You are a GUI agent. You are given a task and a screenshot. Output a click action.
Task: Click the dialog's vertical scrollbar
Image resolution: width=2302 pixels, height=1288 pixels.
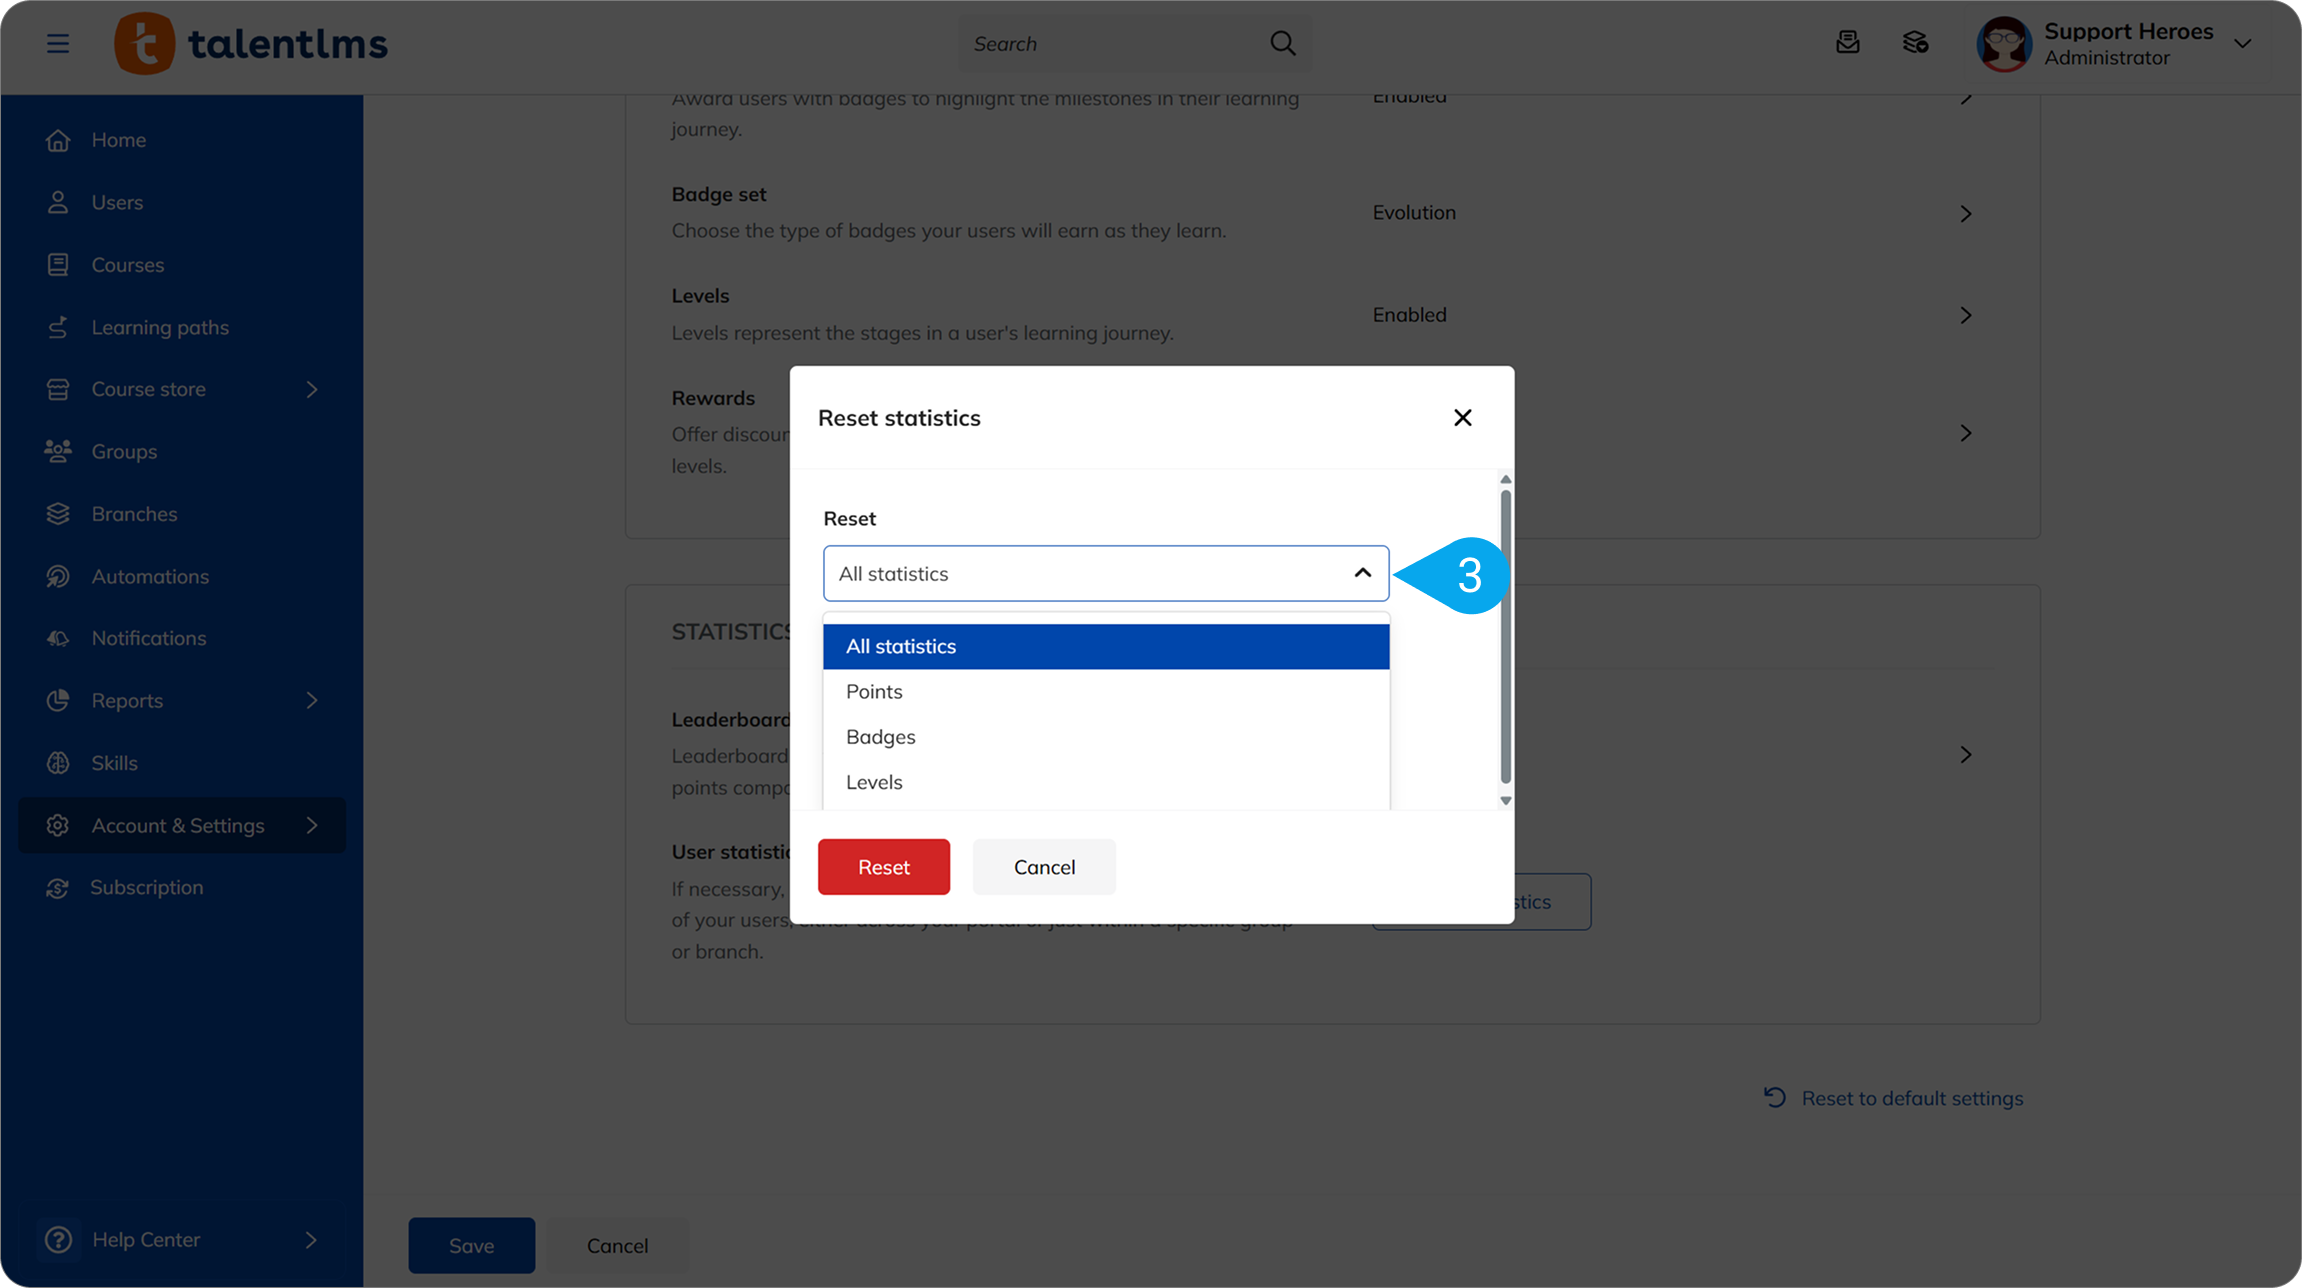coord(1505,636)
